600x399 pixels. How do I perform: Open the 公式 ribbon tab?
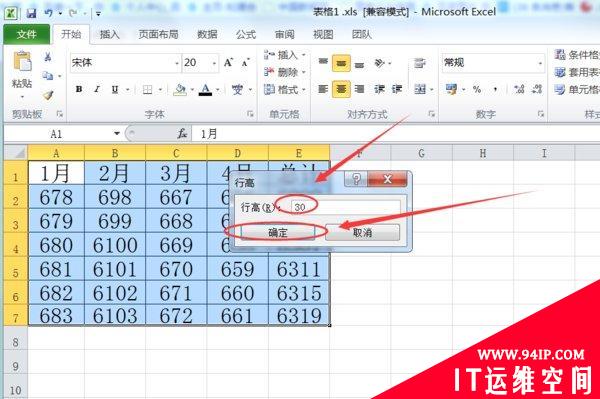coord(246,35)
